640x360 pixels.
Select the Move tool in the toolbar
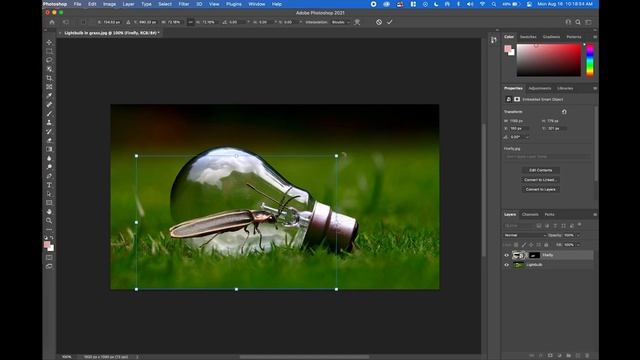(x=49, y=42)
